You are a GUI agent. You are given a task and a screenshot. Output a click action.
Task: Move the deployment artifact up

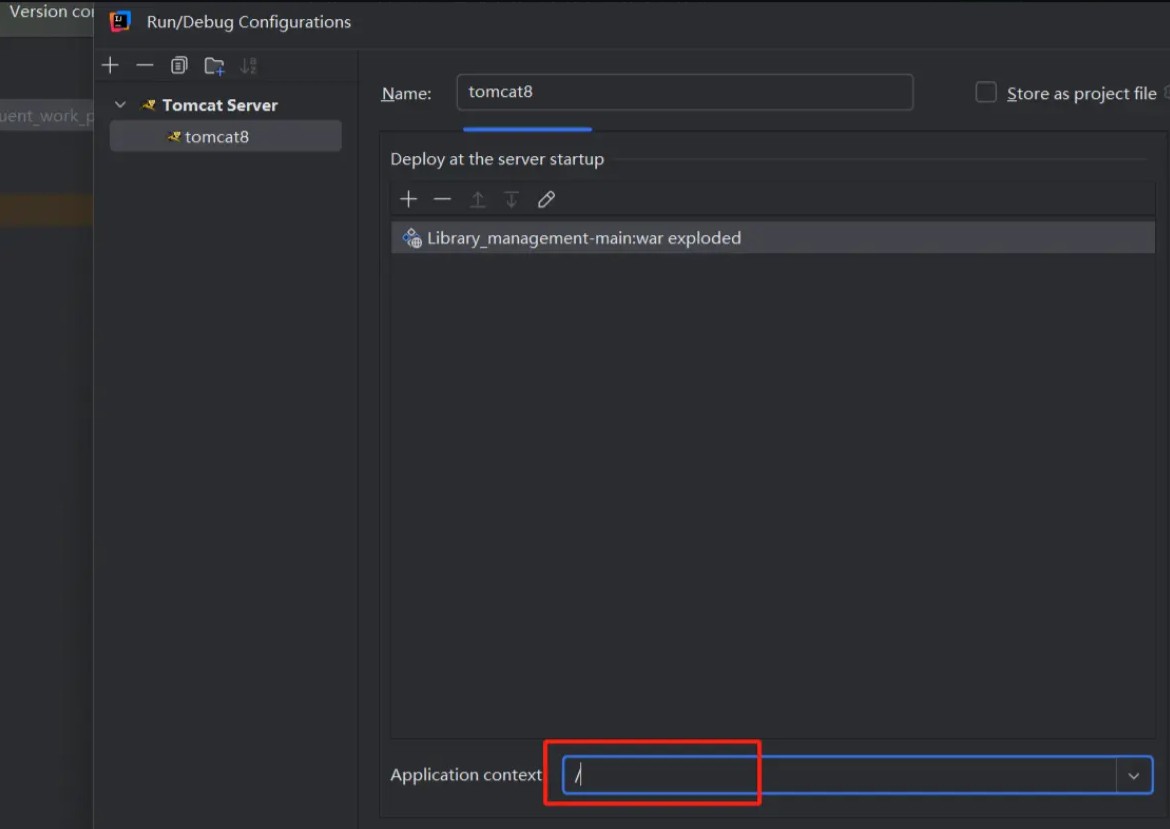coord(478,200)
